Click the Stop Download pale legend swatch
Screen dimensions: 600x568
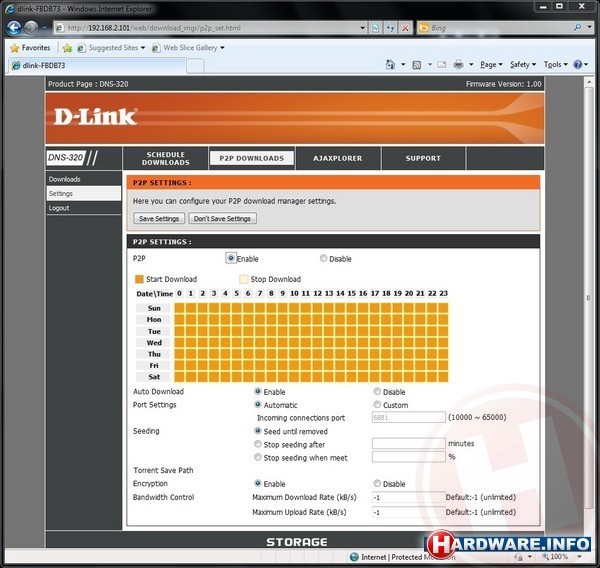point(243,279)
